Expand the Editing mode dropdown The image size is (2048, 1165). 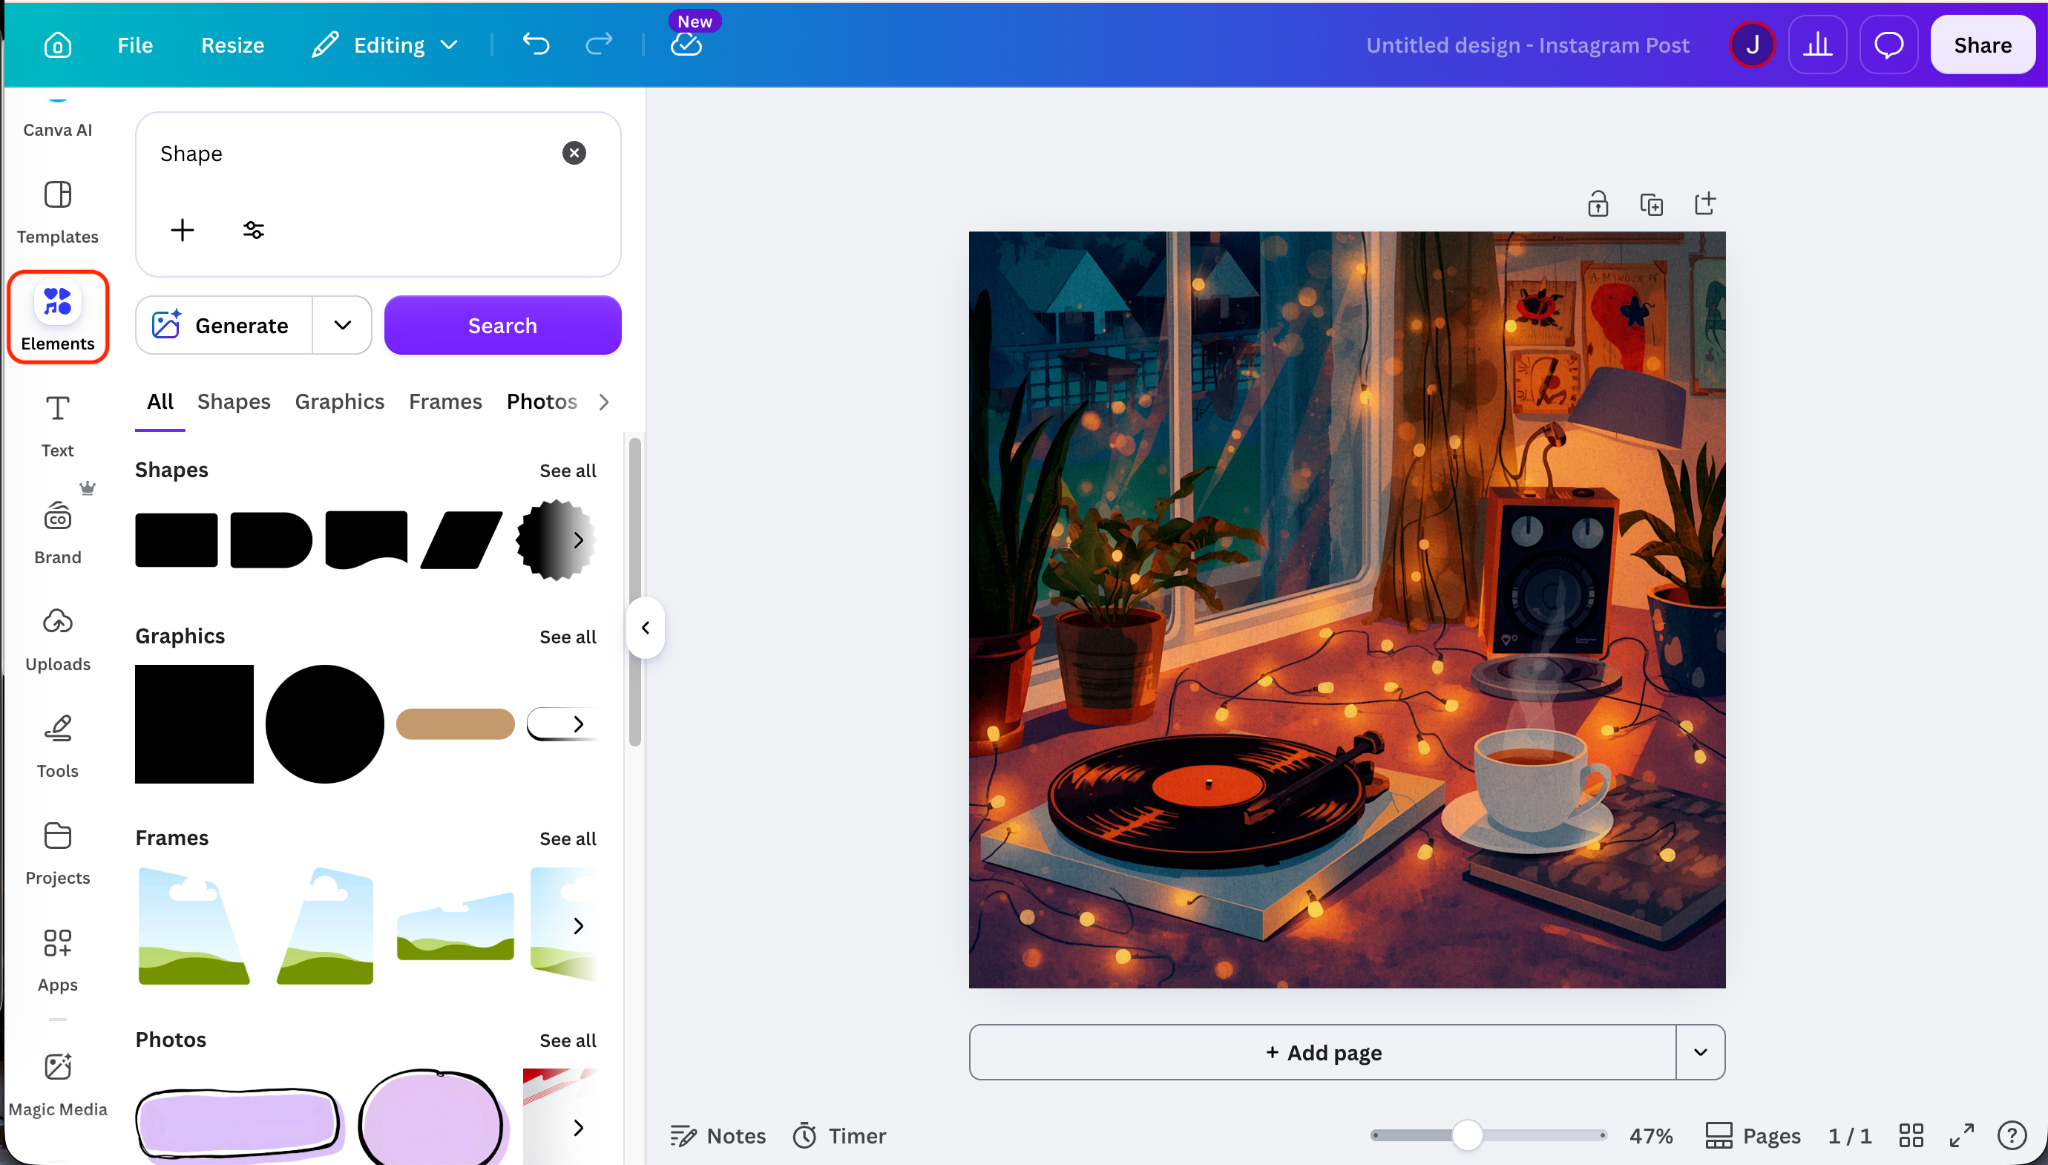[385, 45]
